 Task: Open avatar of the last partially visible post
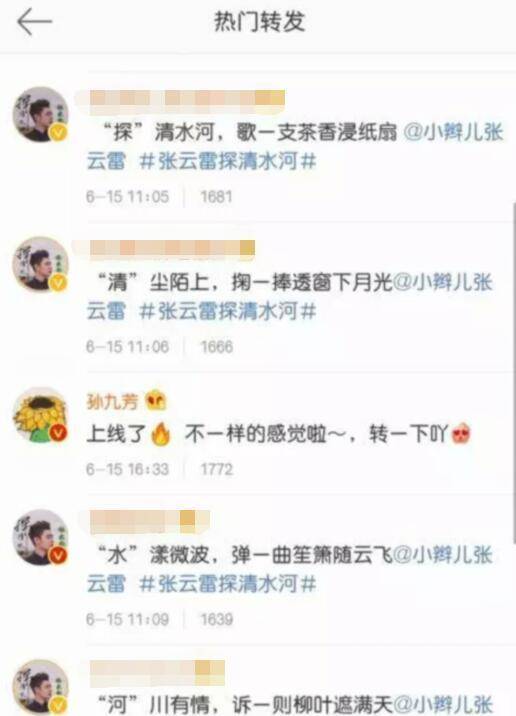click(41, 687)
